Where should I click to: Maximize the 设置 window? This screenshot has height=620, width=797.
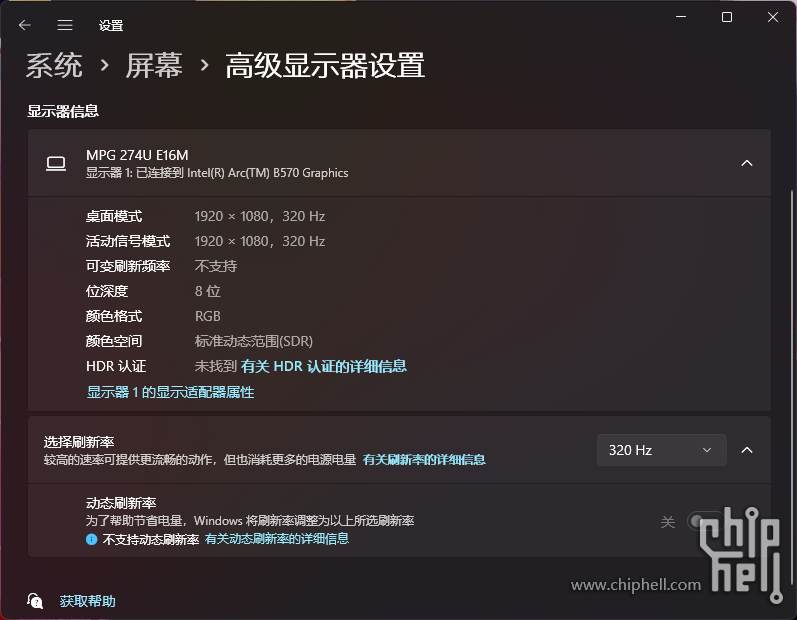click(727, 17)
